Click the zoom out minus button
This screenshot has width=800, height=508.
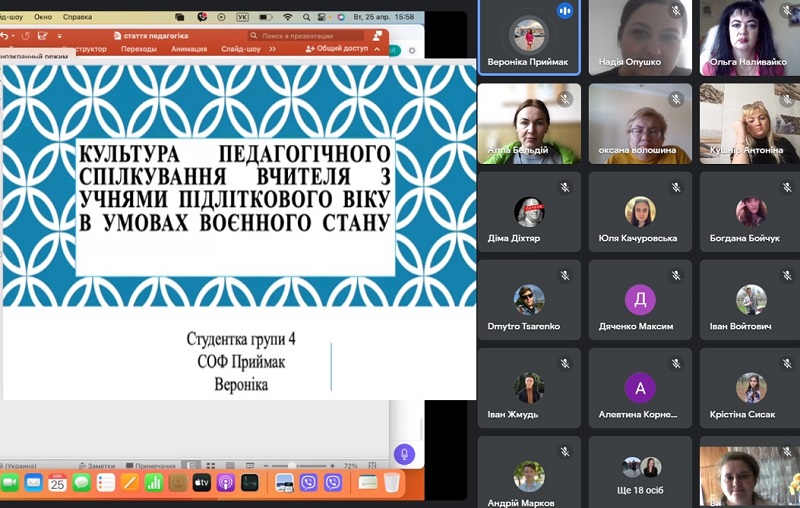point(265,466)
